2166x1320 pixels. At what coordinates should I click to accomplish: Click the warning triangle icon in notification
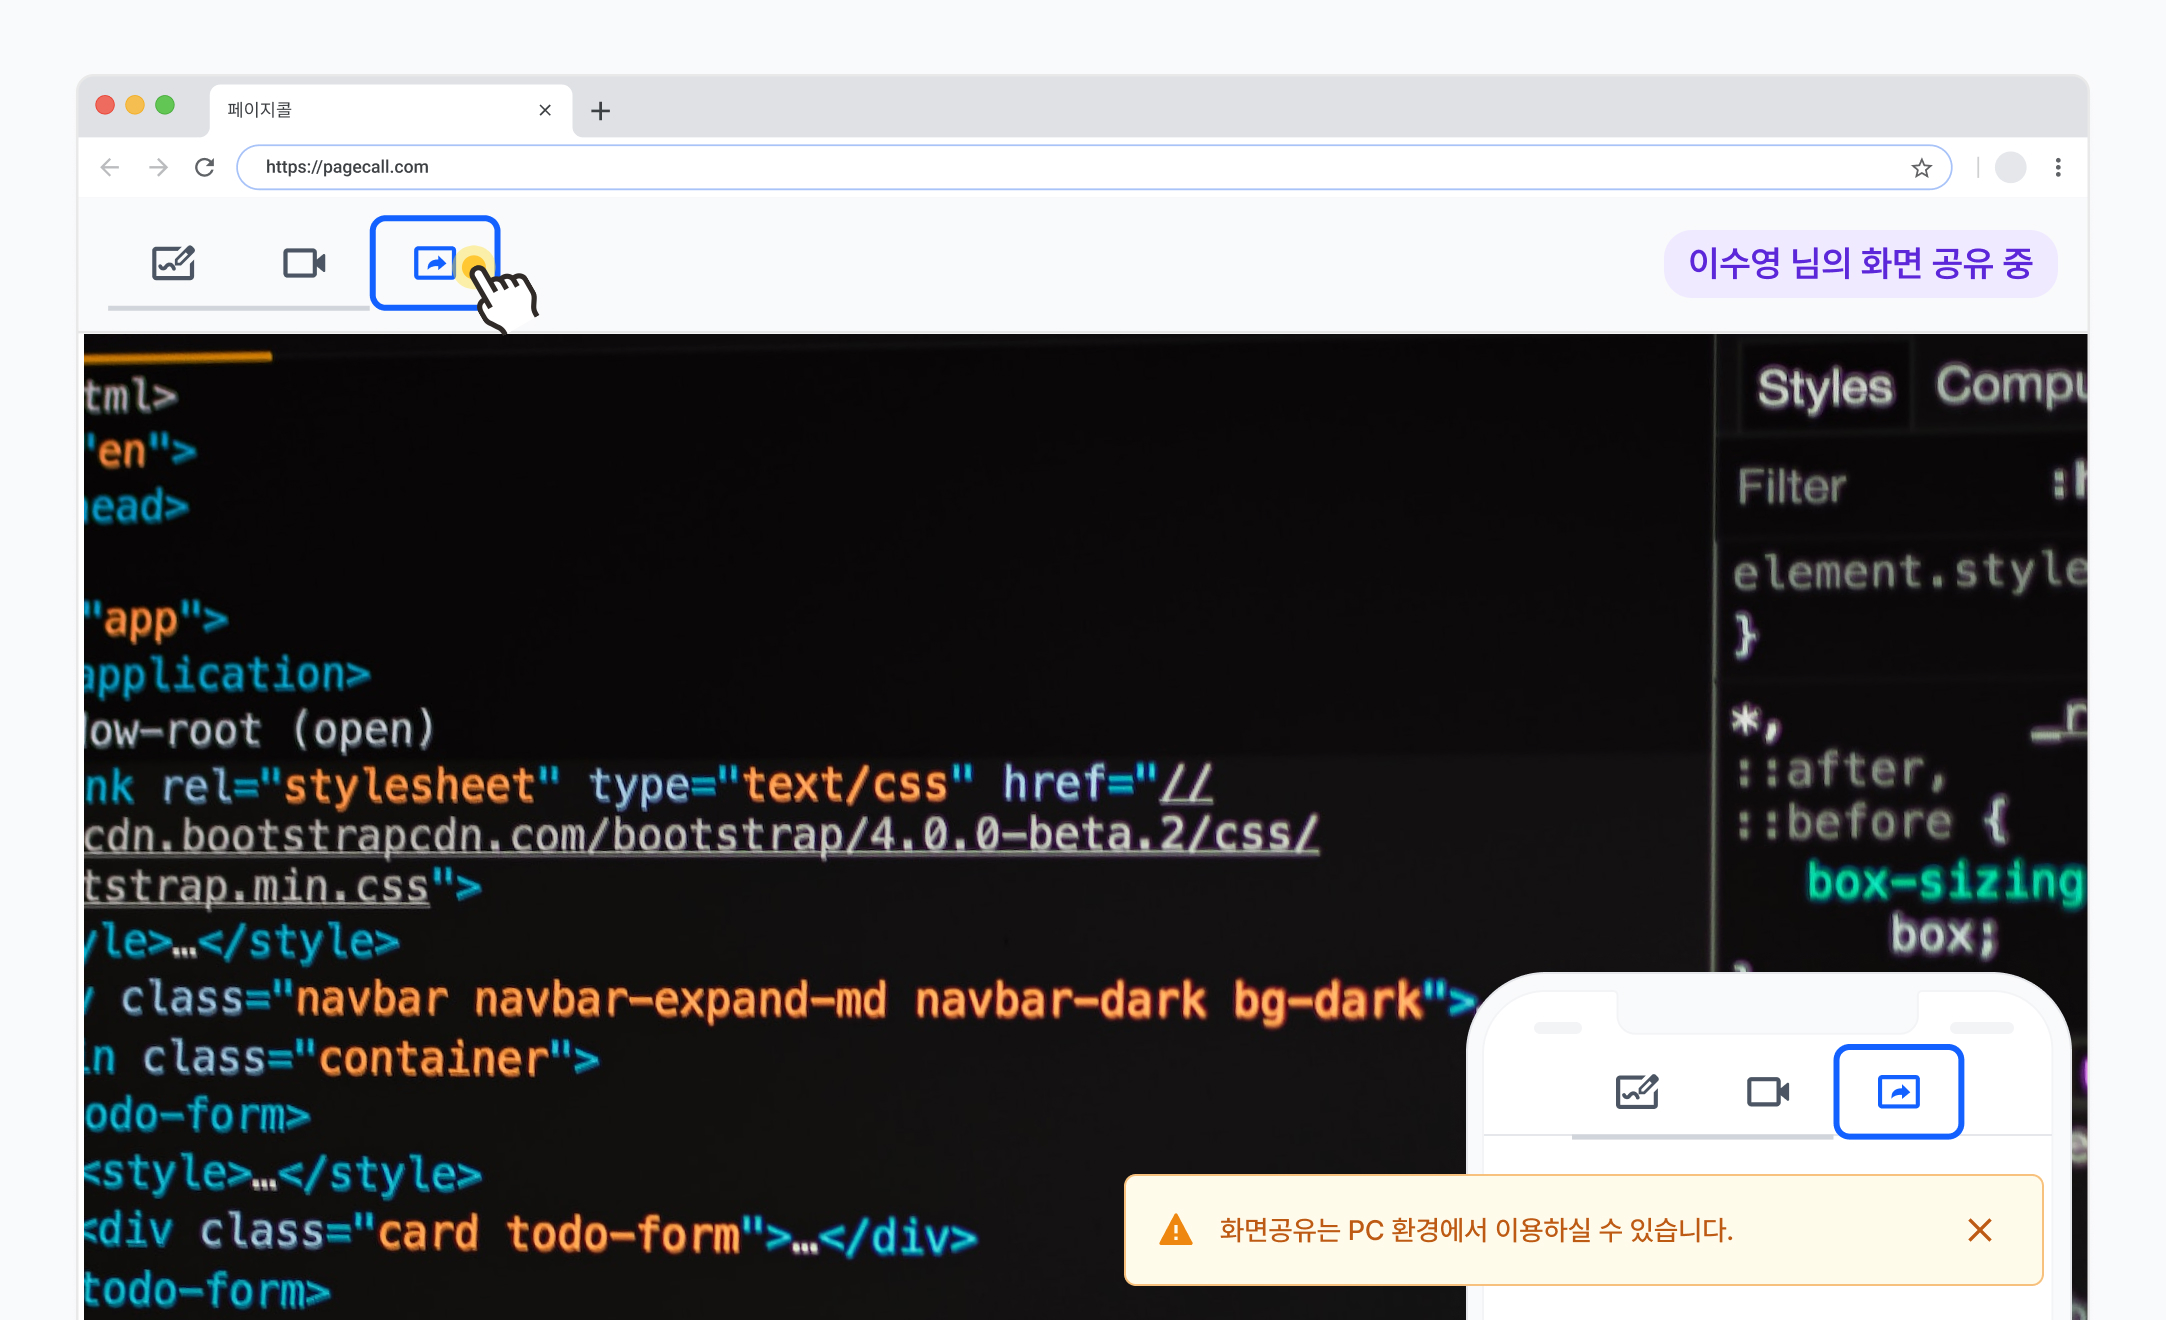(x=1176, y=1230)
